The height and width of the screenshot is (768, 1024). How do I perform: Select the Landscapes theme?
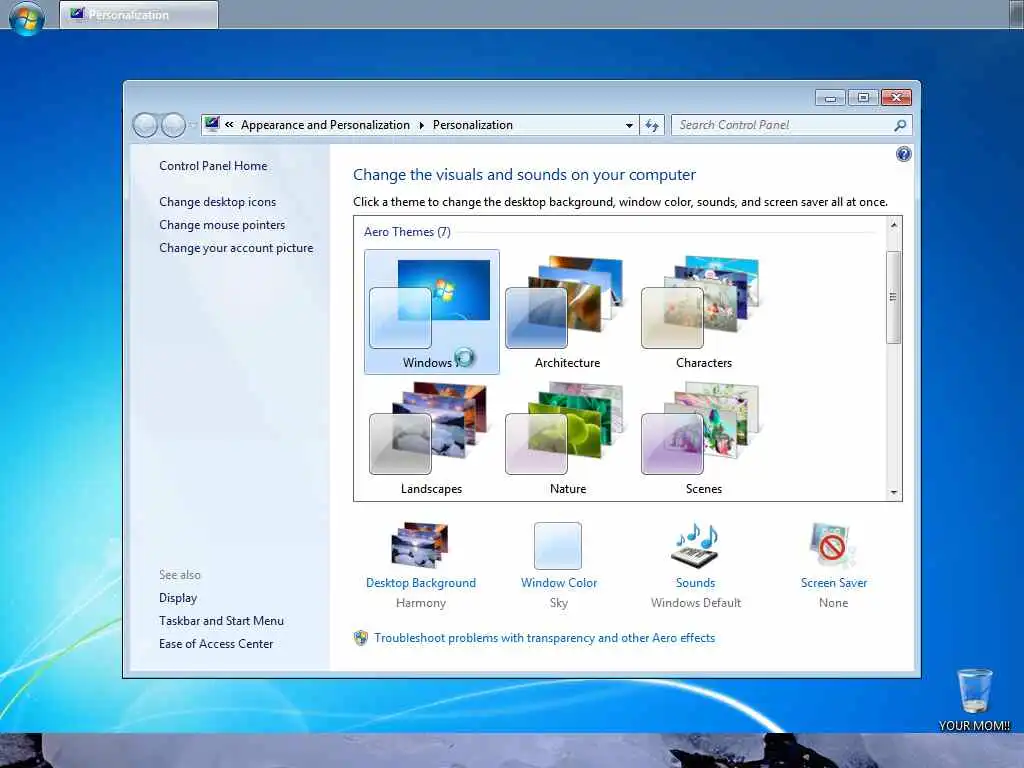pos(432,439)
